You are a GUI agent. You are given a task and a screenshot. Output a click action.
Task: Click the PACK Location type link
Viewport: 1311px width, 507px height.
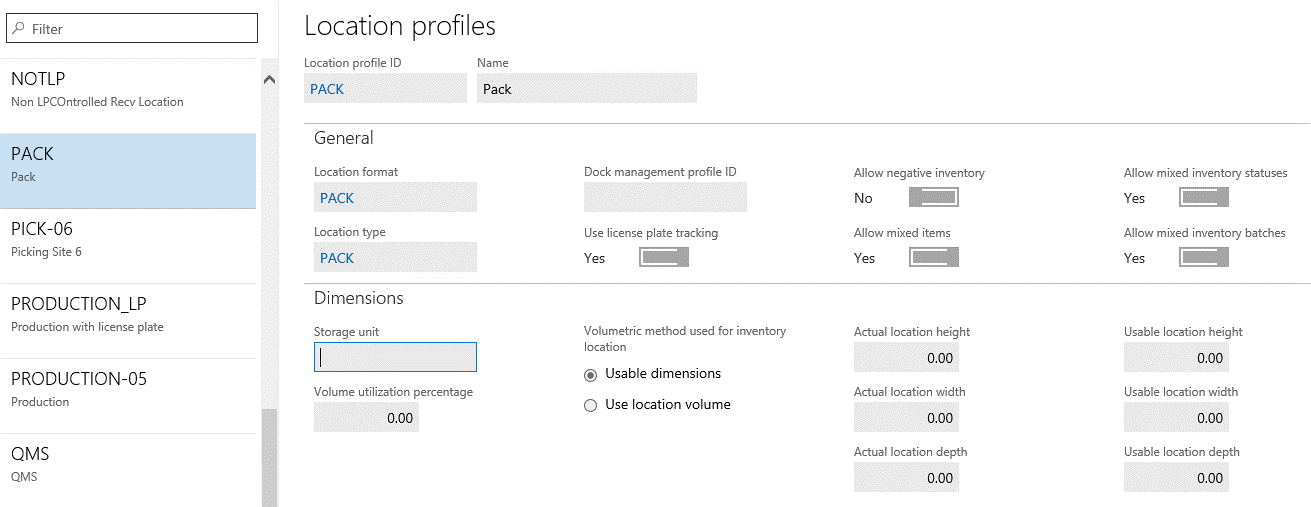click(x=337, y=258)
